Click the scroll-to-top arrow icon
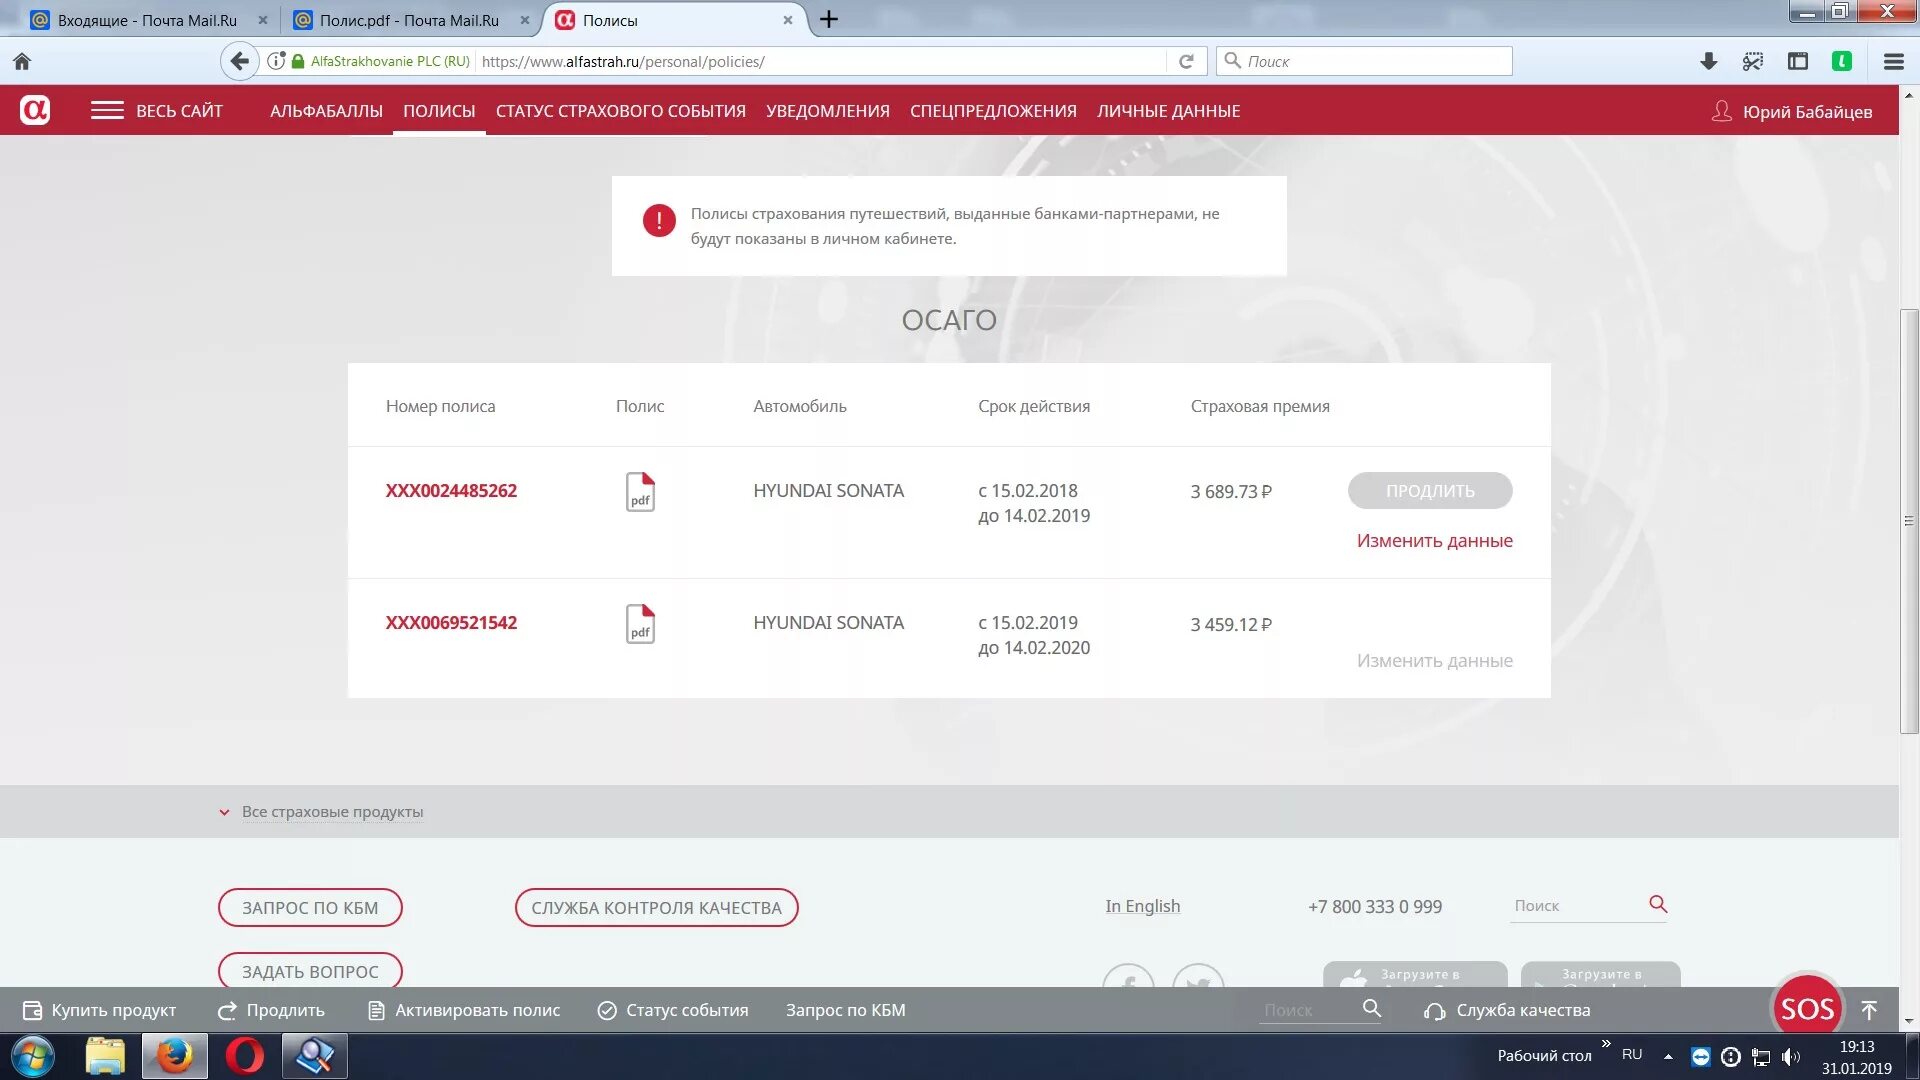This screenshot has height=1080, width=1920. [1869, 1010]
